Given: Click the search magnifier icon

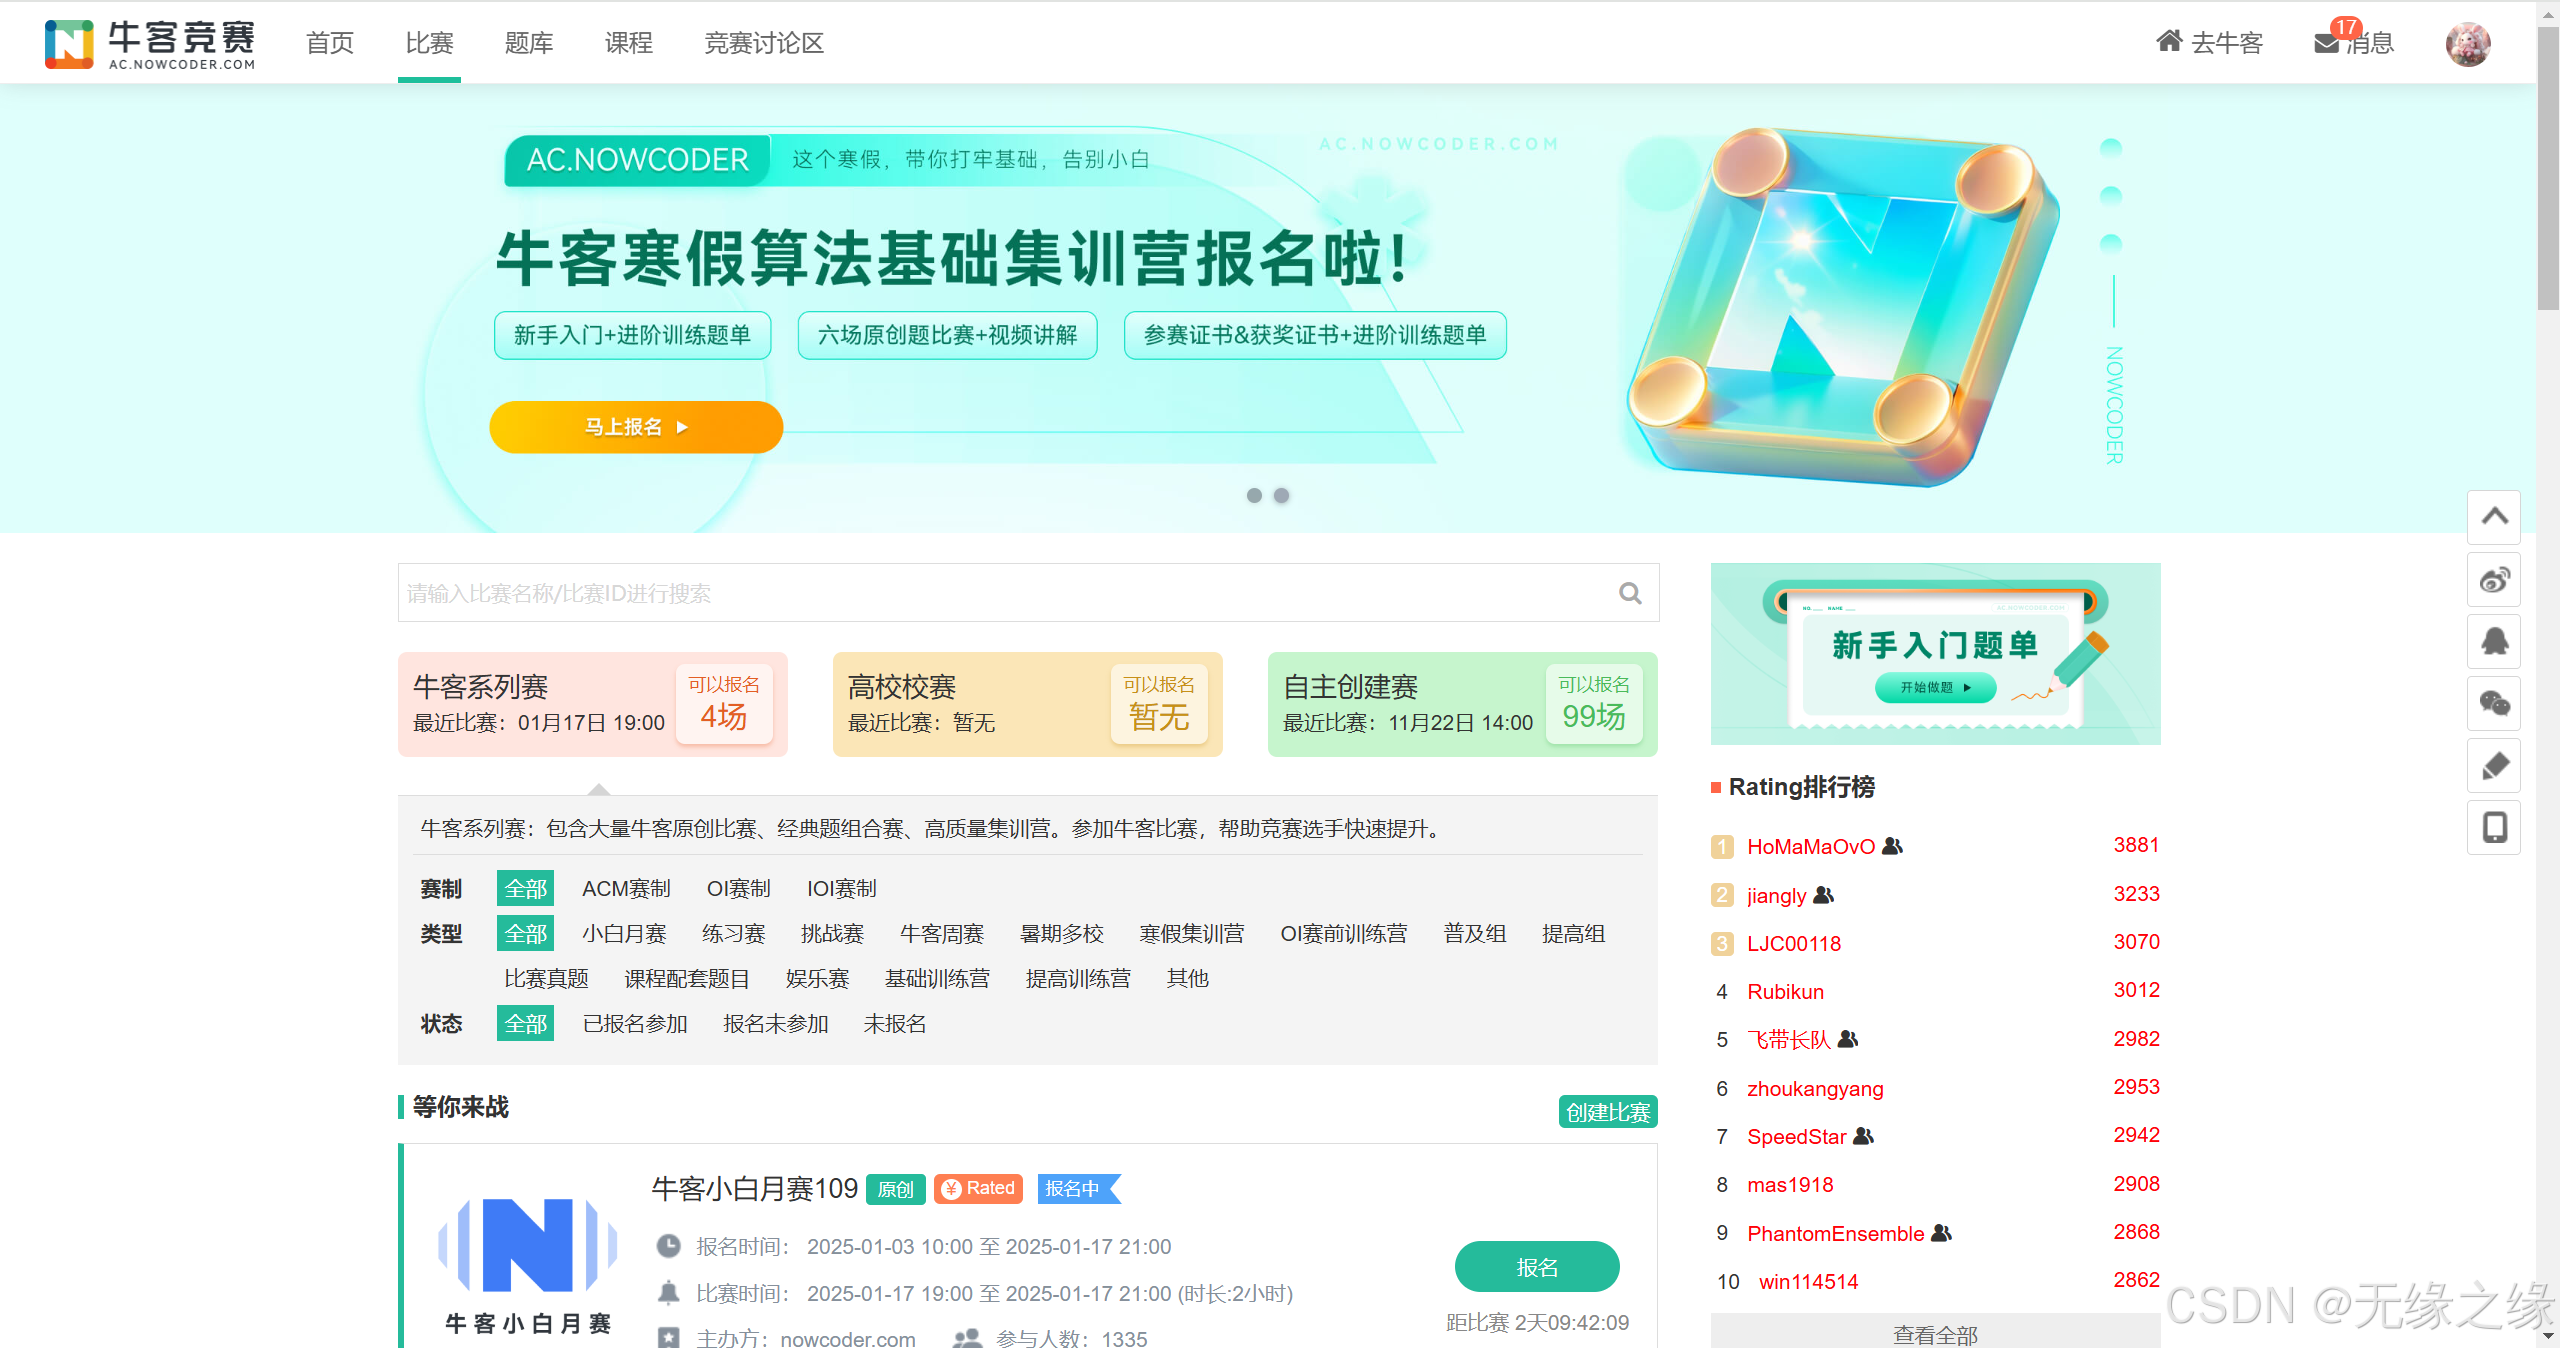Looking at the screenshot, I should click(x=1629, y=593).
